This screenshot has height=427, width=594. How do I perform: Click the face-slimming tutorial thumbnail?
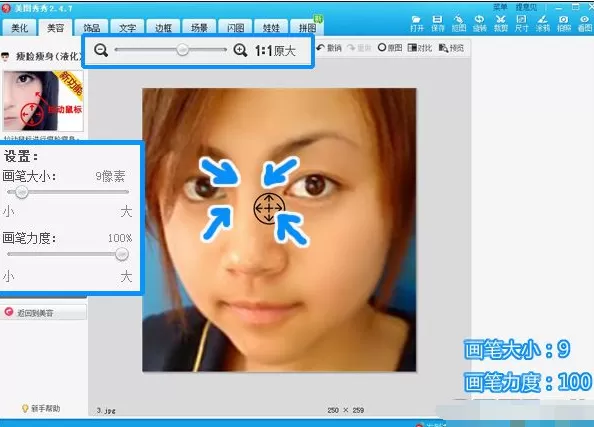pyautogui.click(x=43, y=101)
